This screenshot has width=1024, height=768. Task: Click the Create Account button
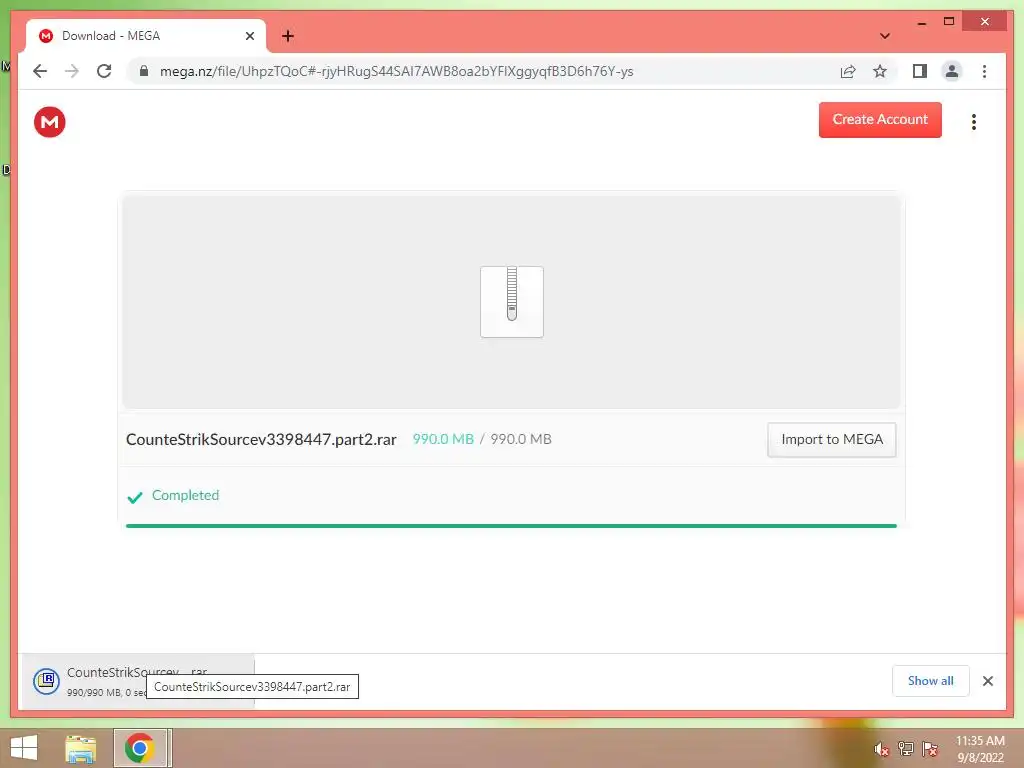pos(880,120)
